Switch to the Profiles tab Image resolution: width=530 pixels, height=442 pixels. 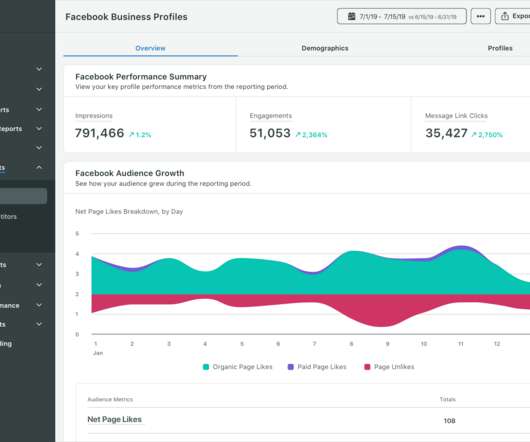click(500, 48)
